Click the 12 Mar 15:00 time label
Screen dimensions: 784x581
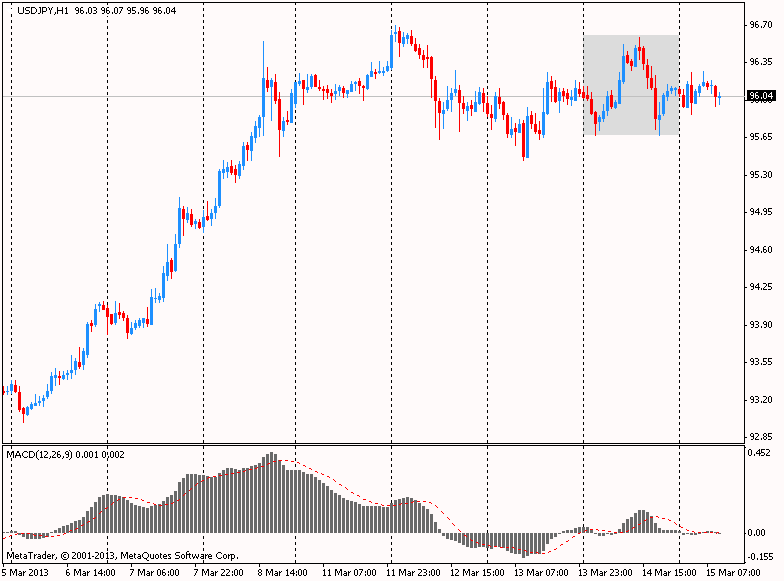pos(476,572)
